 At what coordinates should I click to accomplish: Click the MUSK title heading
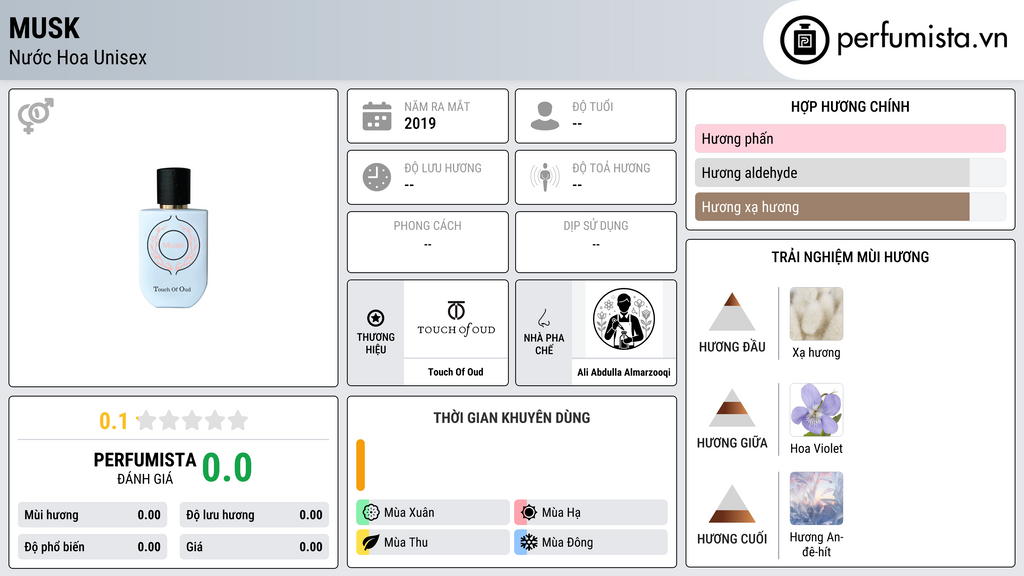tap(44, 28)
